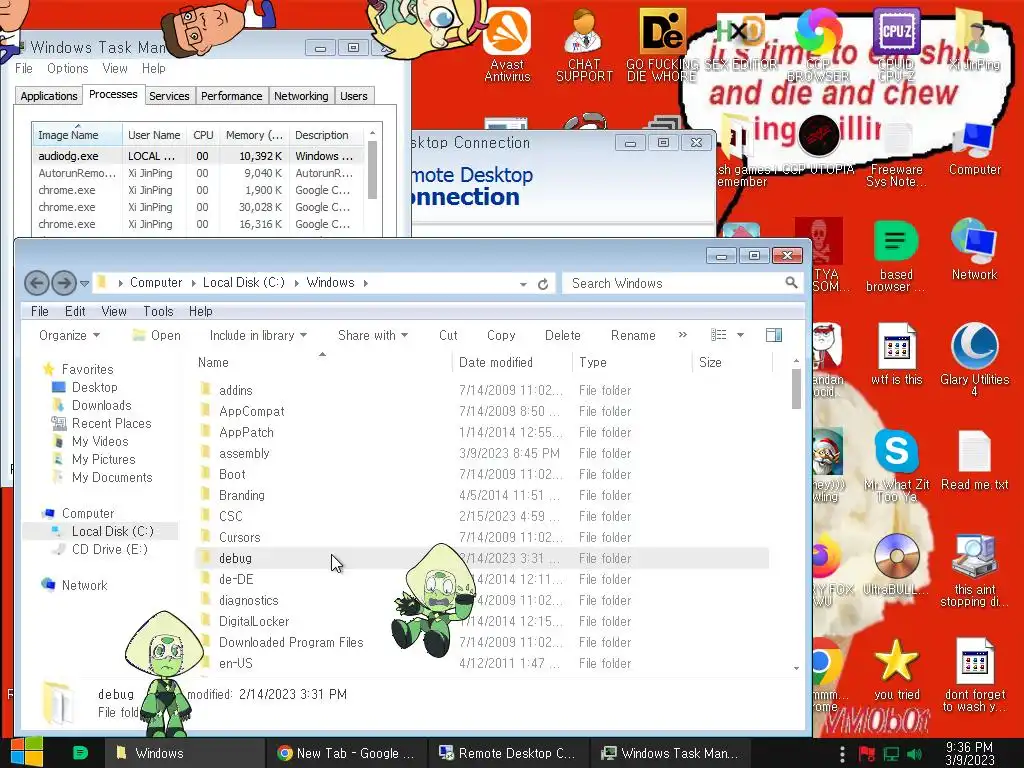Screen dimensions: 1024x768
Task: Open the Explorer Tools menu
Action: (x=158, y=312)
